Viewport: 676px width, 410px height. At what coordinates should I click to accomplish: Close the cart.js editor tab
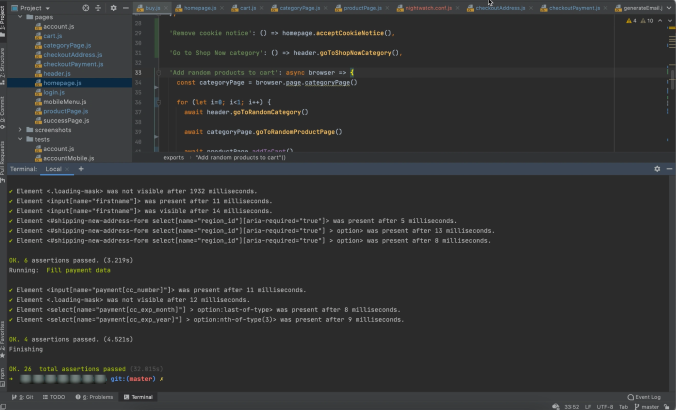pyautogui.click(x=262, y=8)
